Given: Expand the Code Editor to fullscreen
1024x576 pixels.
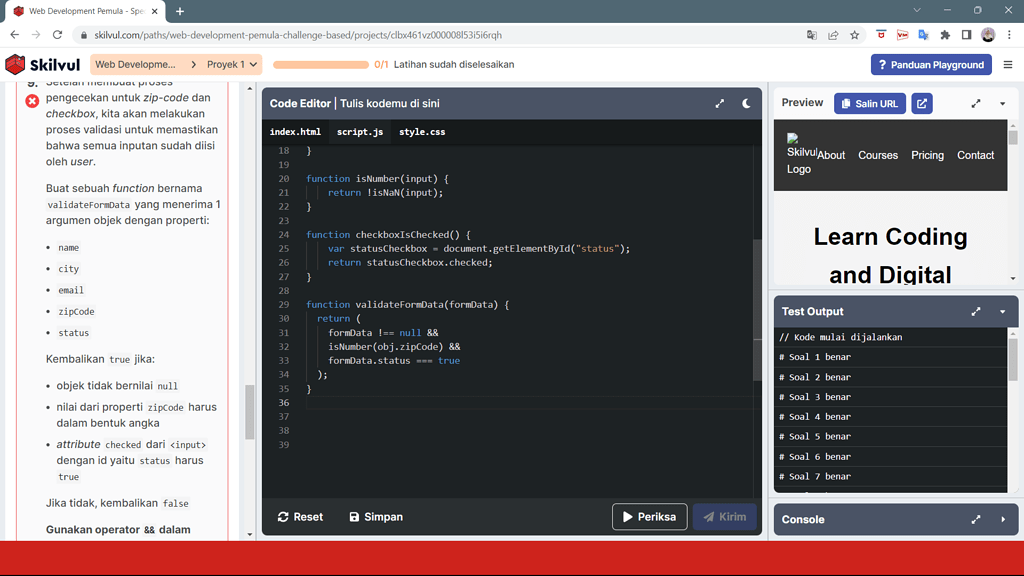Looking at the screenshot, I should 719,103.
